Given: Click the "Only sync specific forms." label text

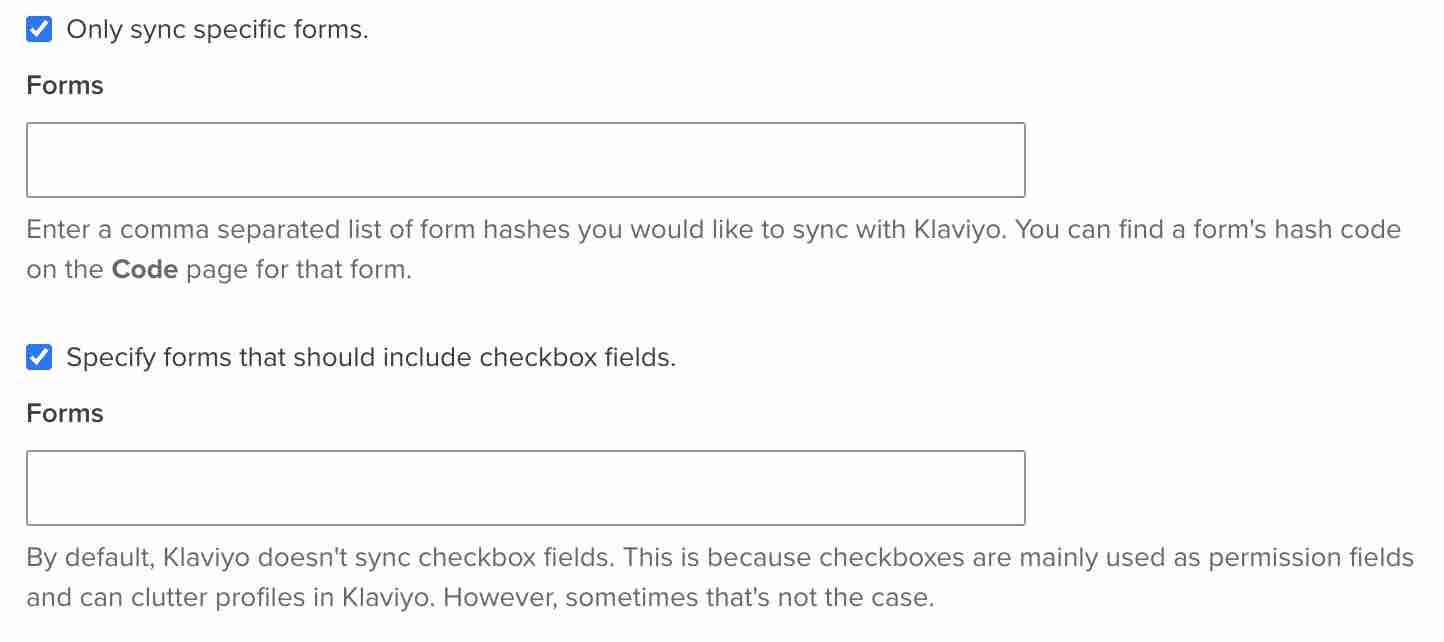Looking at the screenshot, I should [x=216, y=29].
